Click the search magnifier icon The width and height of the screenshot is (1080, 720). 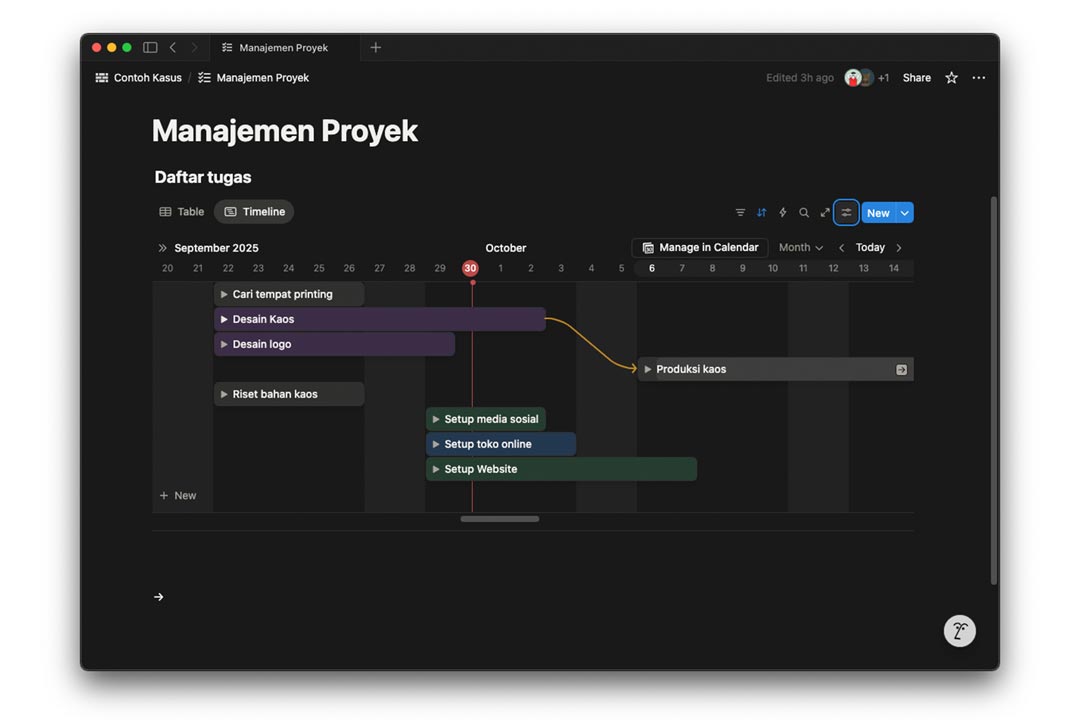(x=804, y=213)
